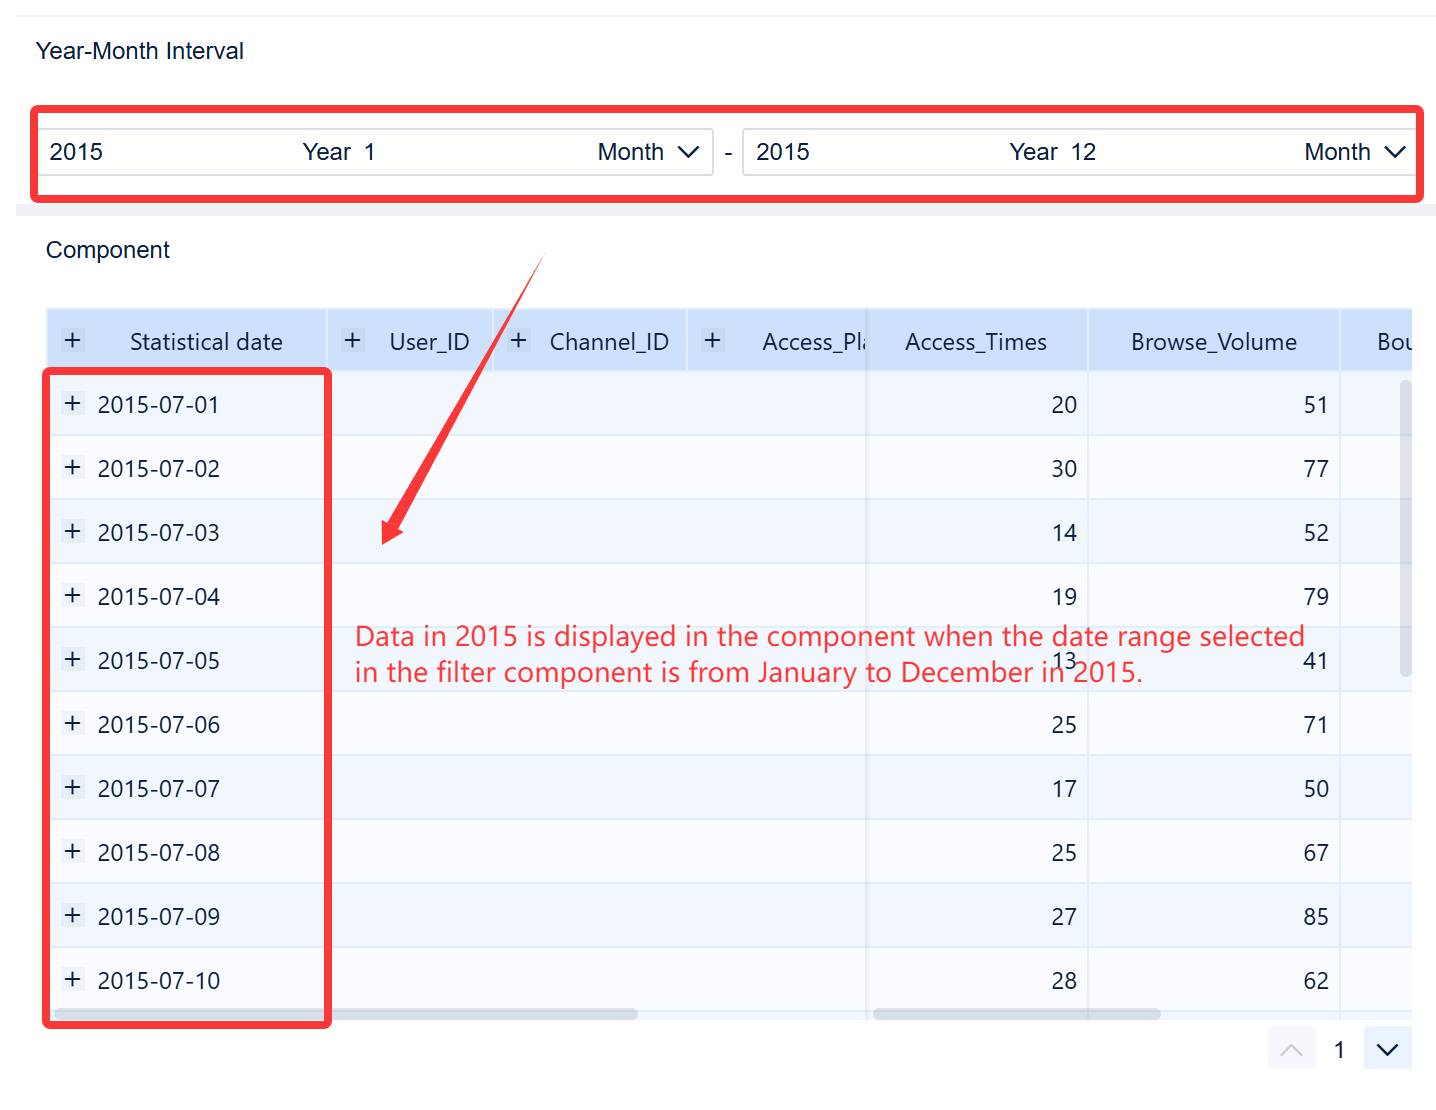Click the Year-Month Interval filter title
Screen dimensions: 1436x1110
139,50
